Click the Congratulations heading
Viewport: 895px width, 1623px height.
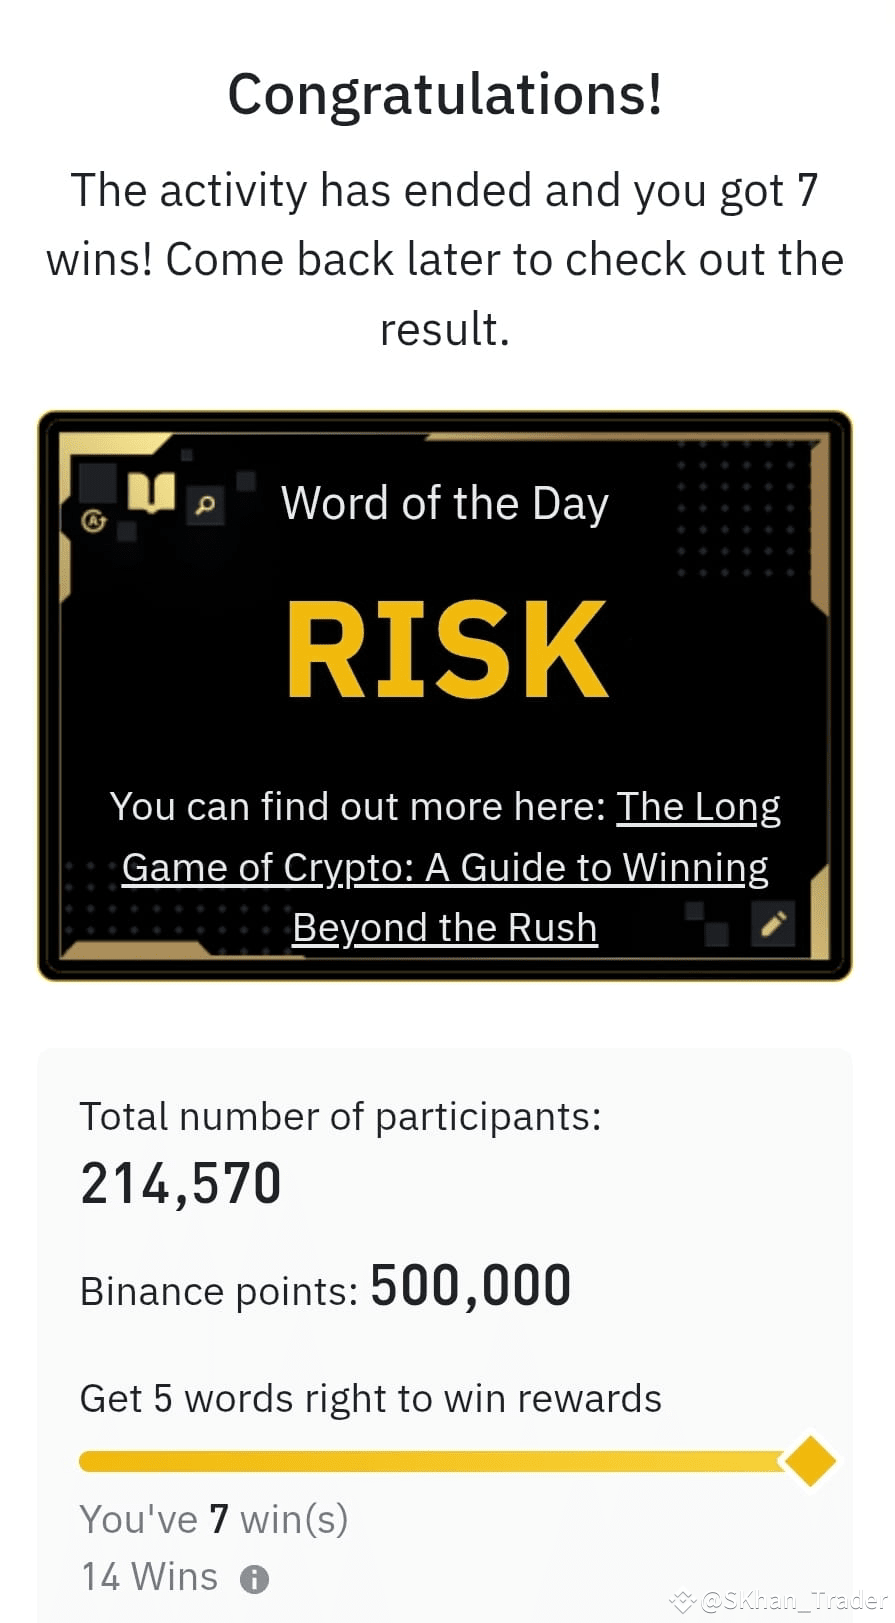coord(446,93)
